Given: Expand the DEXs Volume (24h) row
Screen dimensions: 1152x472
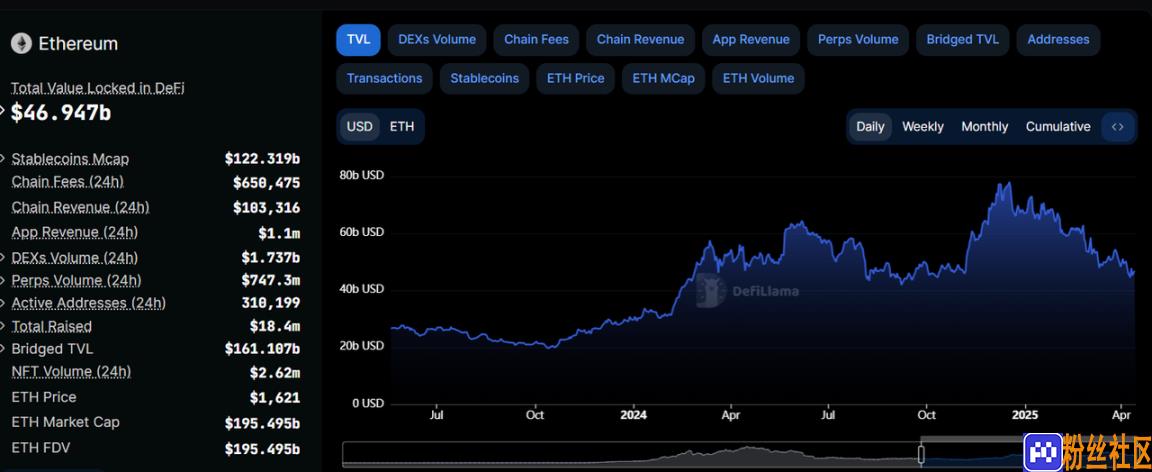Looking at the screenshot, I should click(x=2, y=257).
